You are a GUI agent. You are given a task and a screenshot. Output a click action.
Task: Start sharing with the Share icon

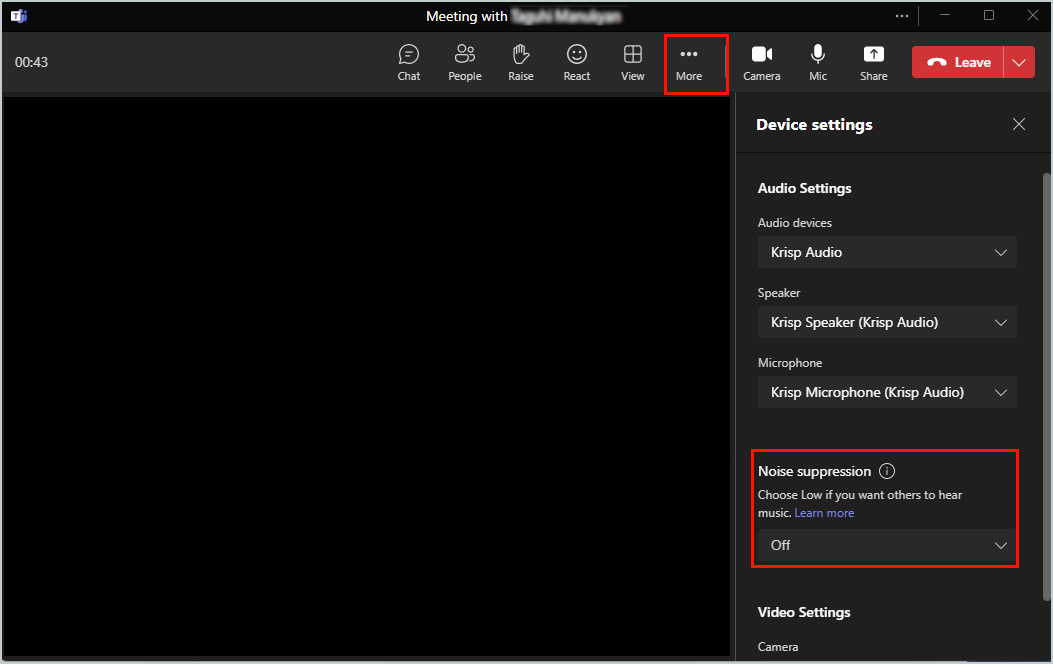(873, 62)
